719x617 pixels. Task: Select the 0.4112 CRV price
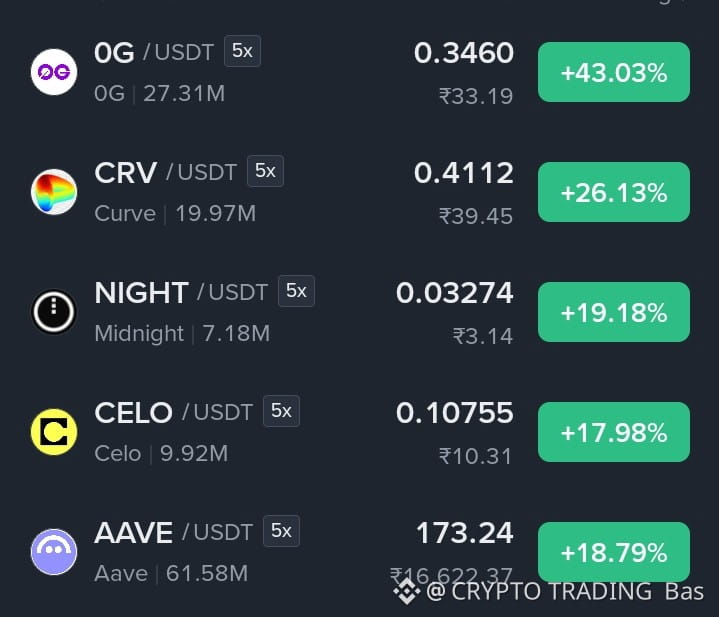tap(464, 173)
